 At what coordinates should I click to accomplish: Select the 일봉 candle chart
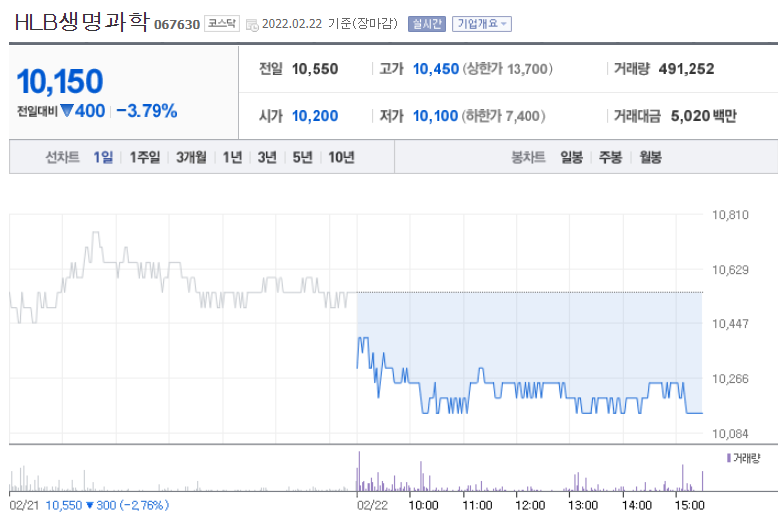(x=572, y=157)
